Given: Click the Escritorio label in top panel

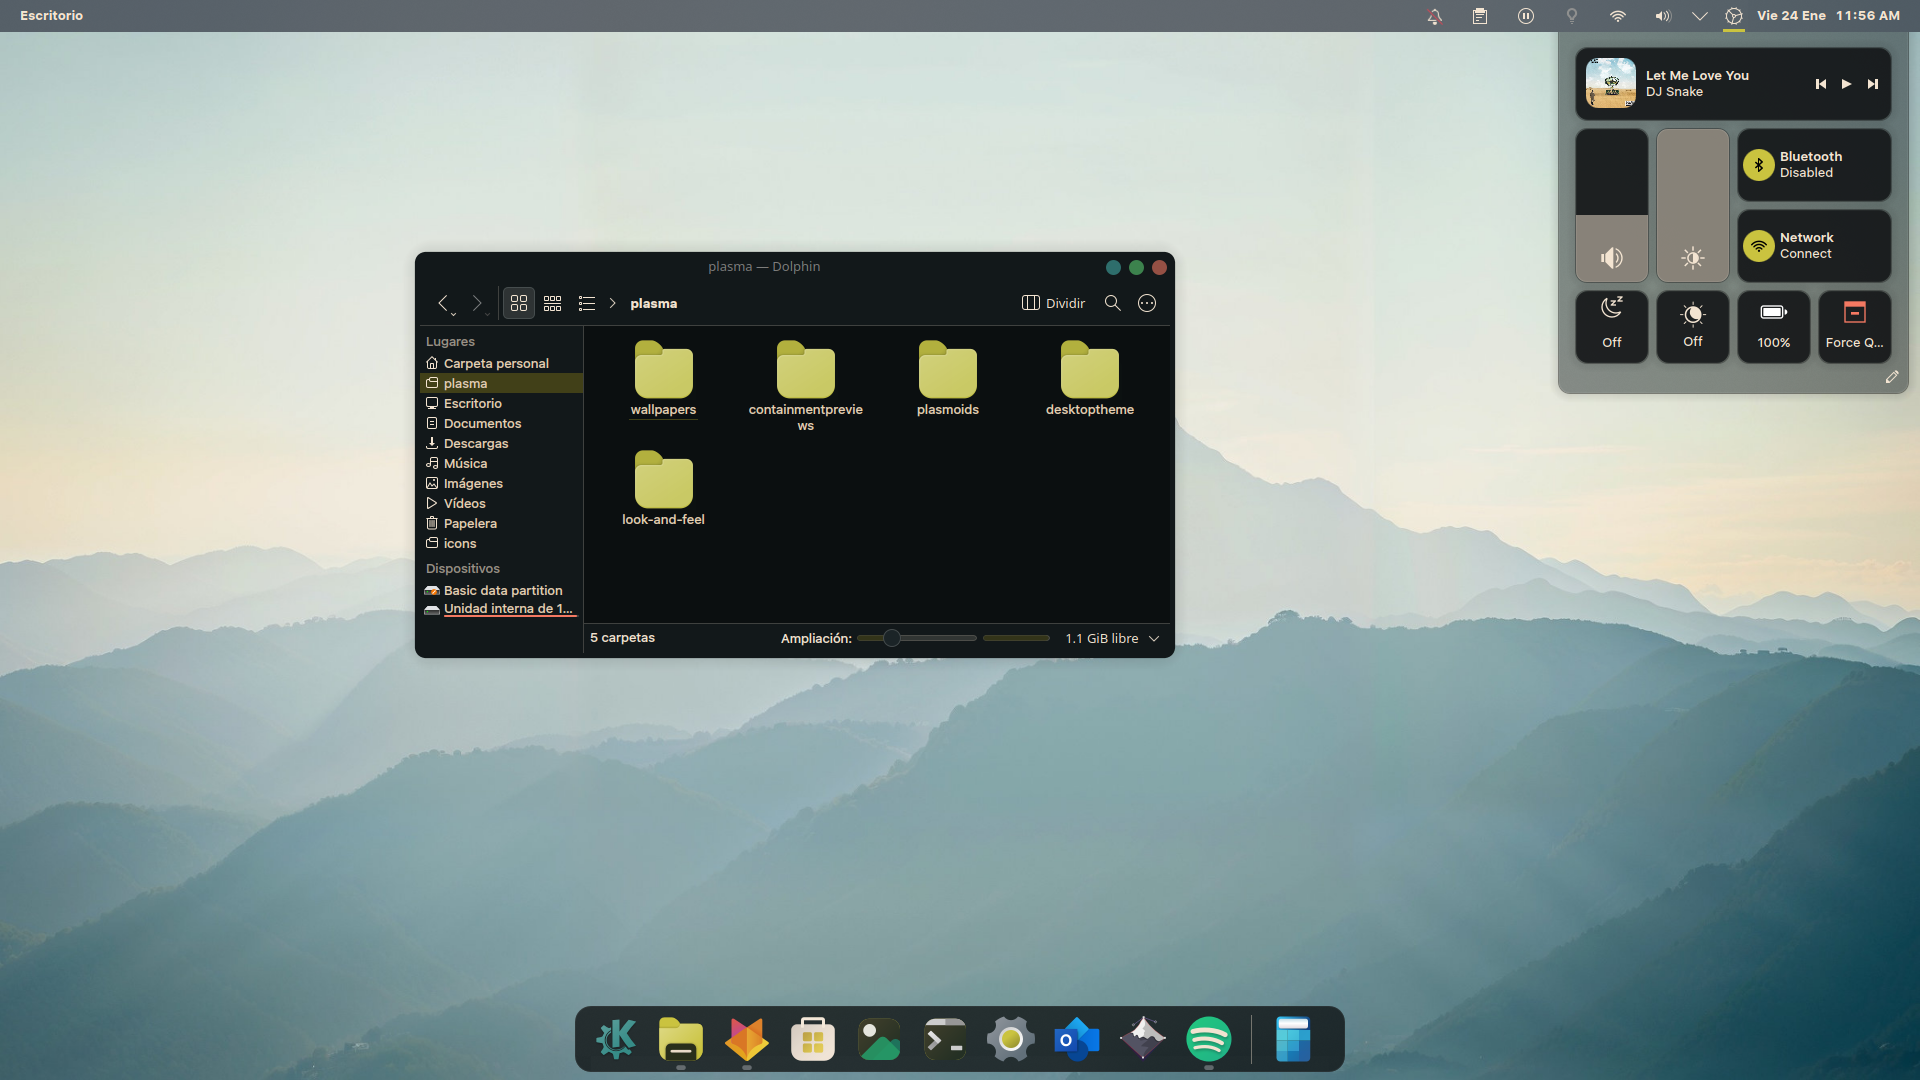Looking at the screenshot, I should pyautogui.click(x=51, y=15).
